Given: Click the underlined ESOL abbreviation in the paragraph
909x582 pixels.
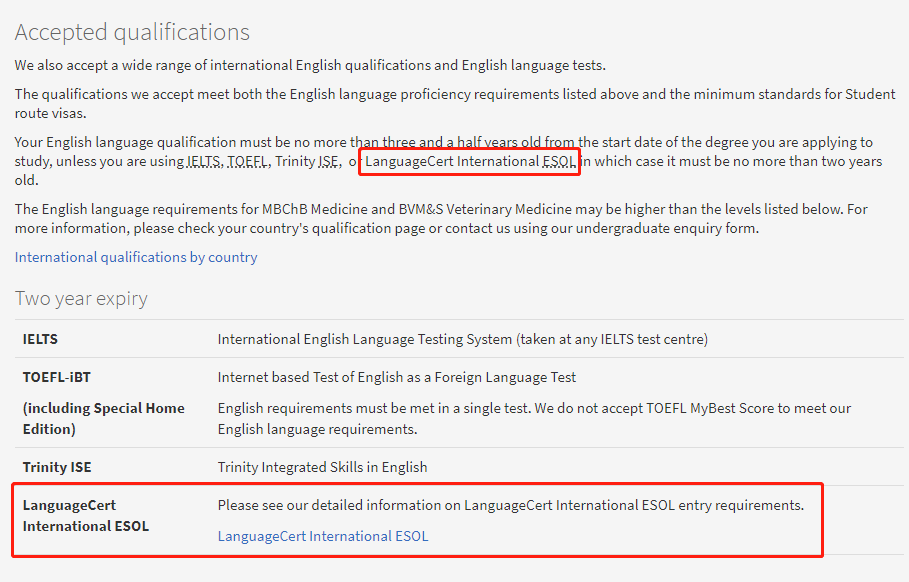Looking at the screenshot, I should (x=559, y=161).
